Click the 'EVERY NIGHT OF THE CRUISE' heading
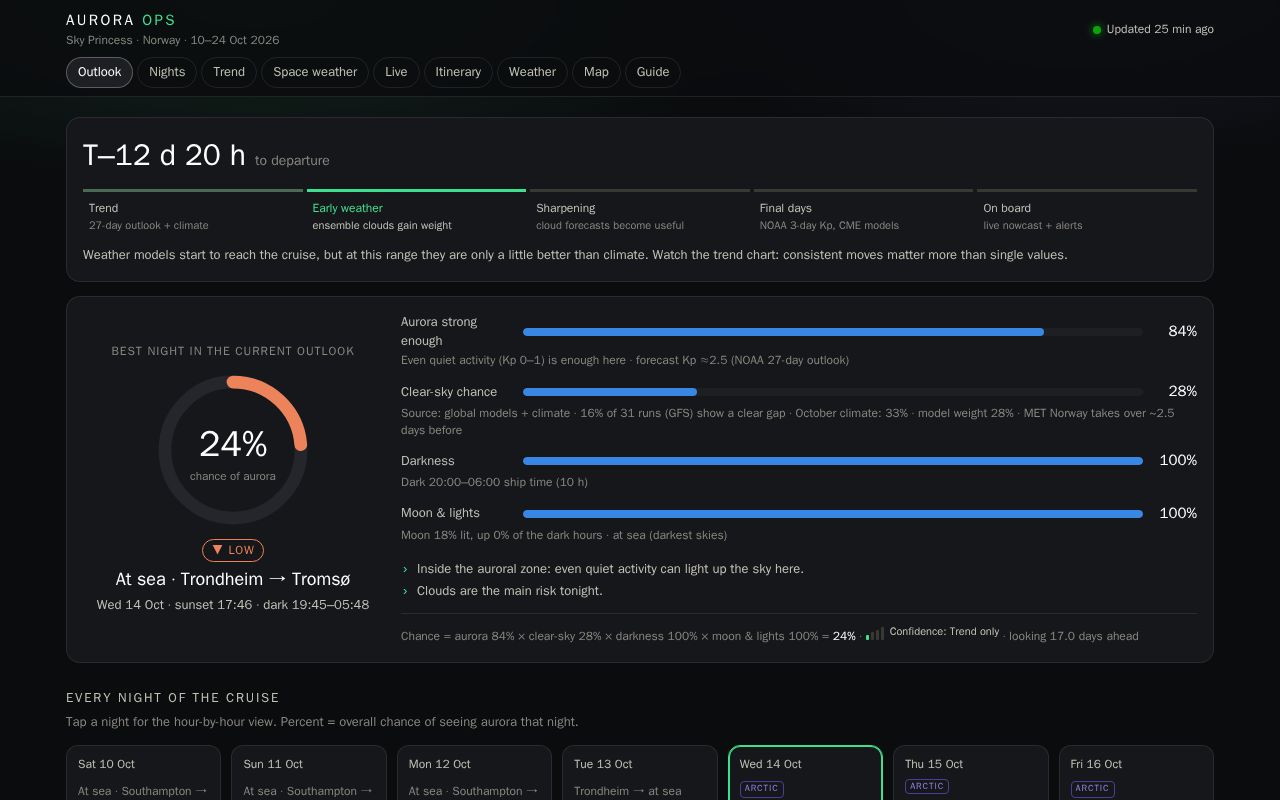 (x=173, y=698)
